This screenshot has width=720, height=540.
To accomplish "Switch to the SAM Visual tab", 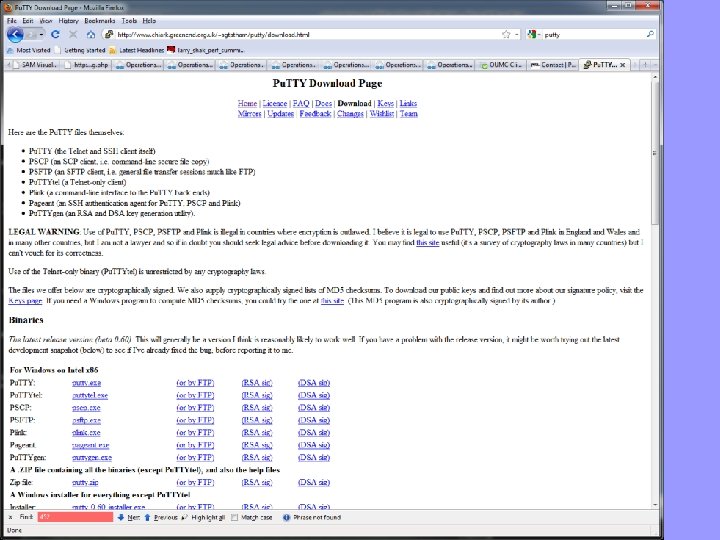I will tap(35, 65).
